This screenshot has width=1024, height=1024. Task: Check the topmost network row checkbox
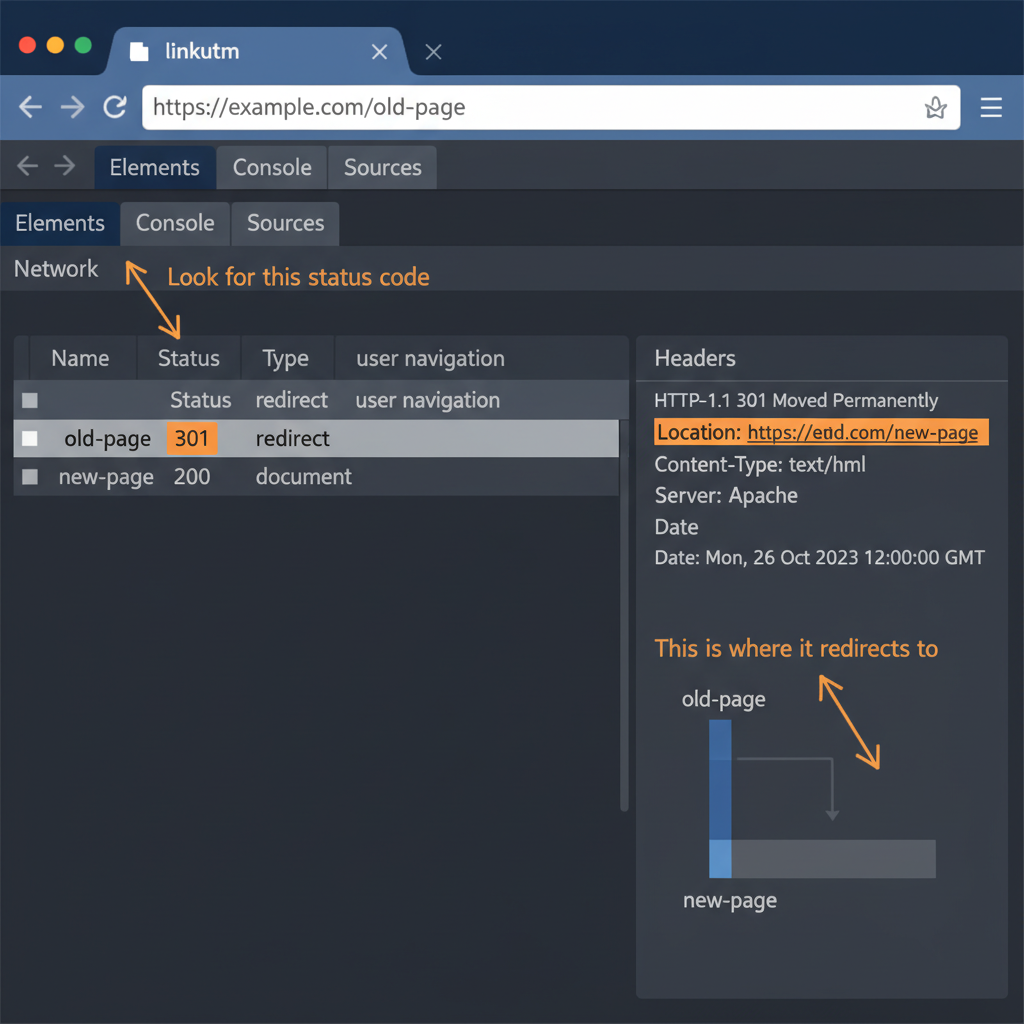pos(29,400)
